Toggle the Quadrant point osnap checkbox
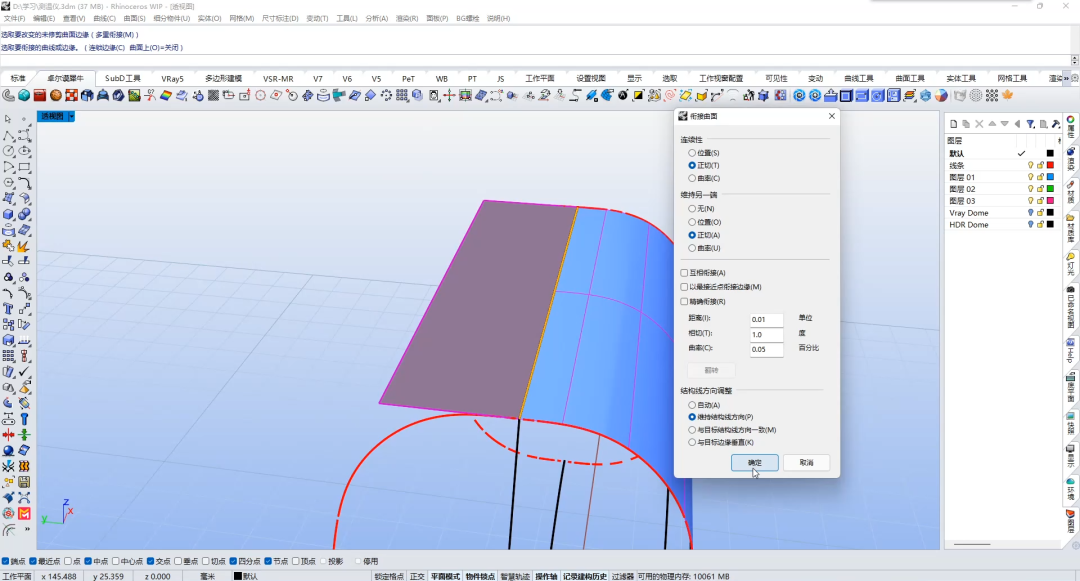This screenshot has height=581, width=1080. pyautogui.click(x=233, y=562)
